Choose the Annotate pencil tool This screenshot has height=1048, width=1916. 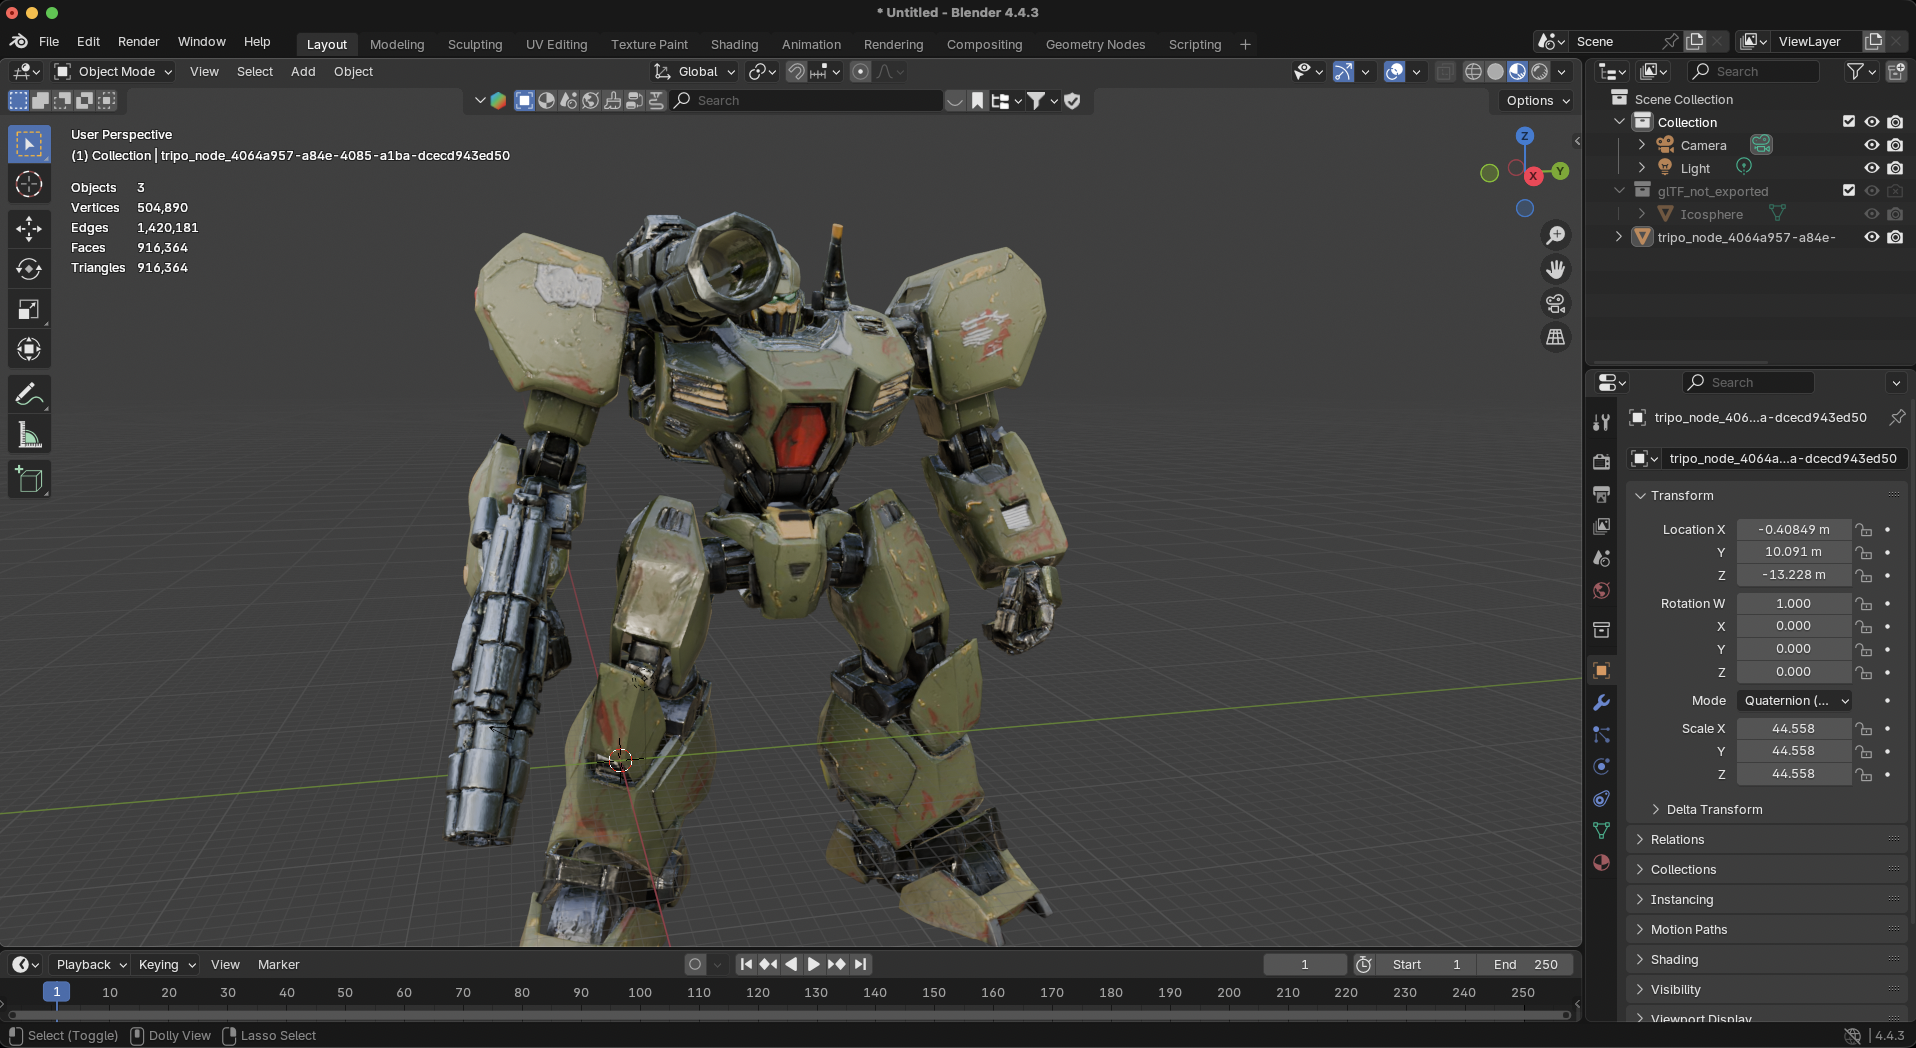point(29,395)
